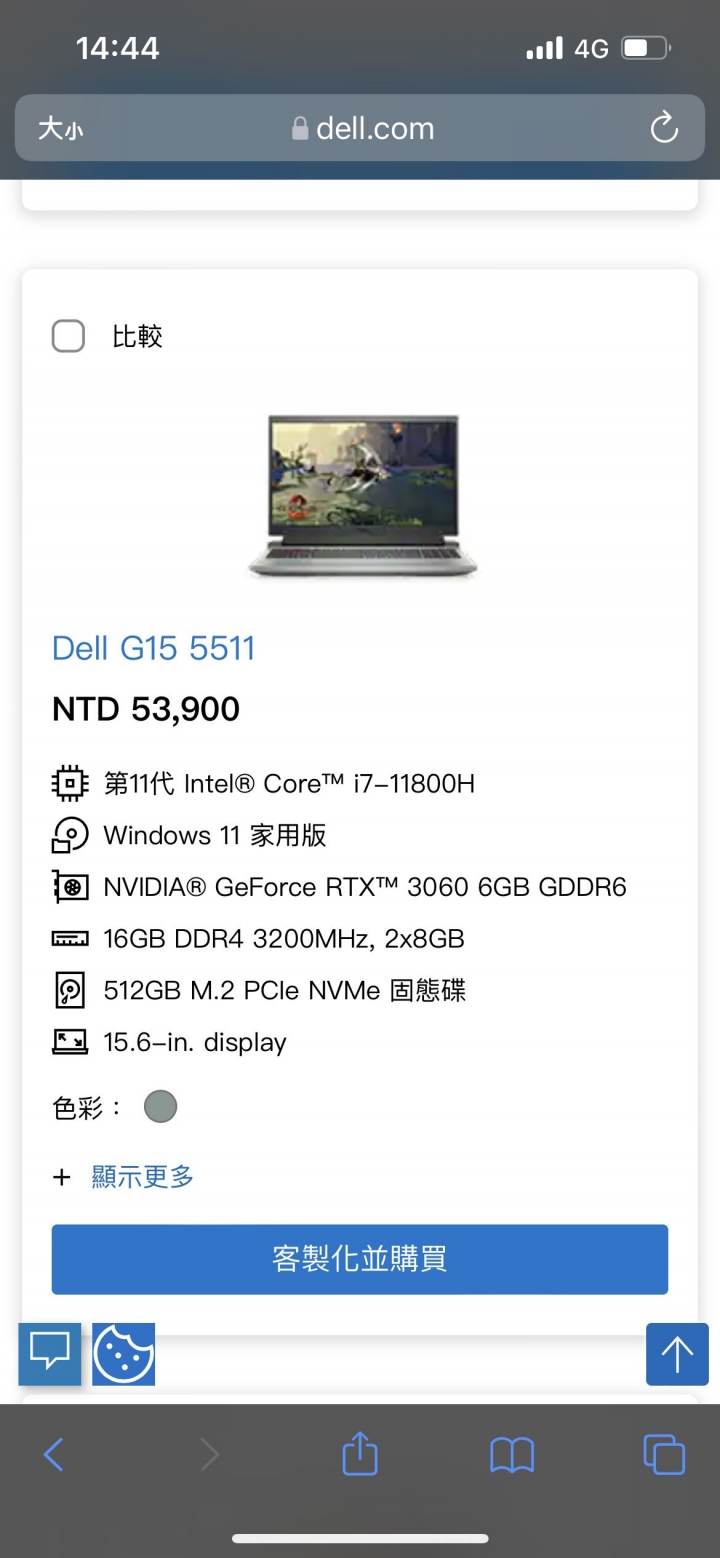Tap the graphics card icon
This screenshot has height=1558, width=720.
(70, 887)
